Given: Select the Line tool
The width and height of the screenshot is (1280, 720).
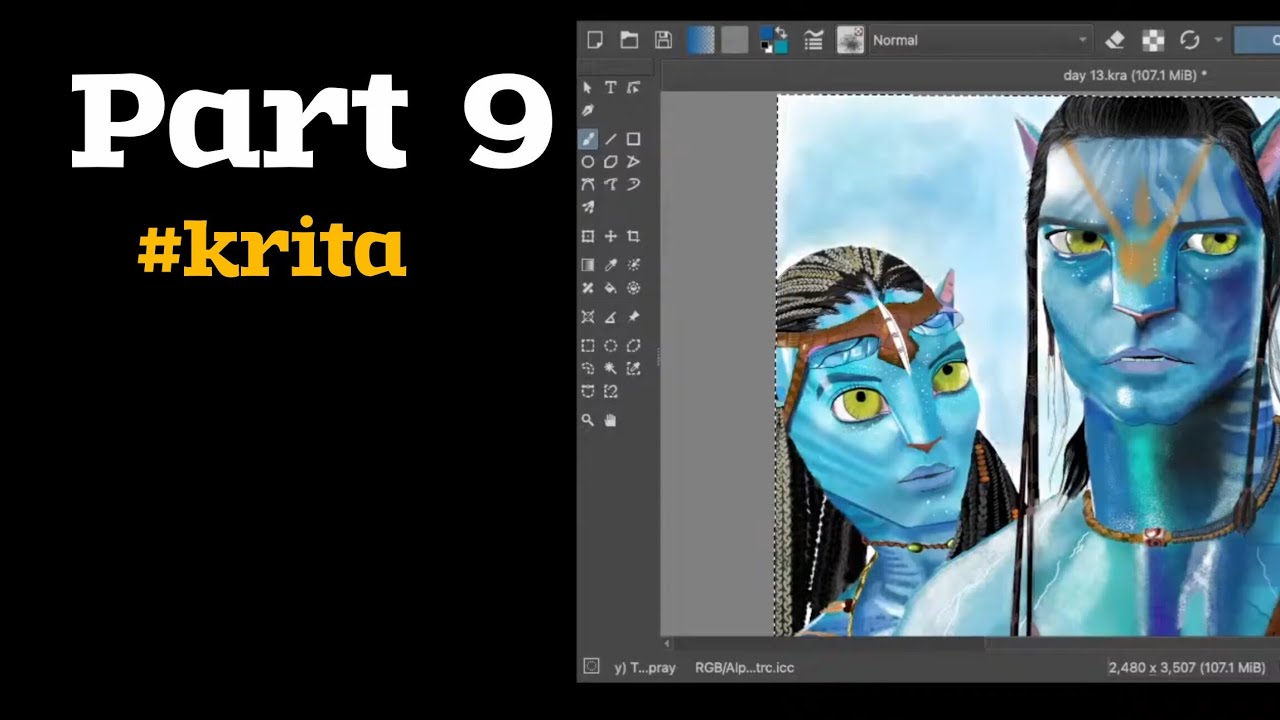Looking at the screenshot, I should (x=610, y=139).
